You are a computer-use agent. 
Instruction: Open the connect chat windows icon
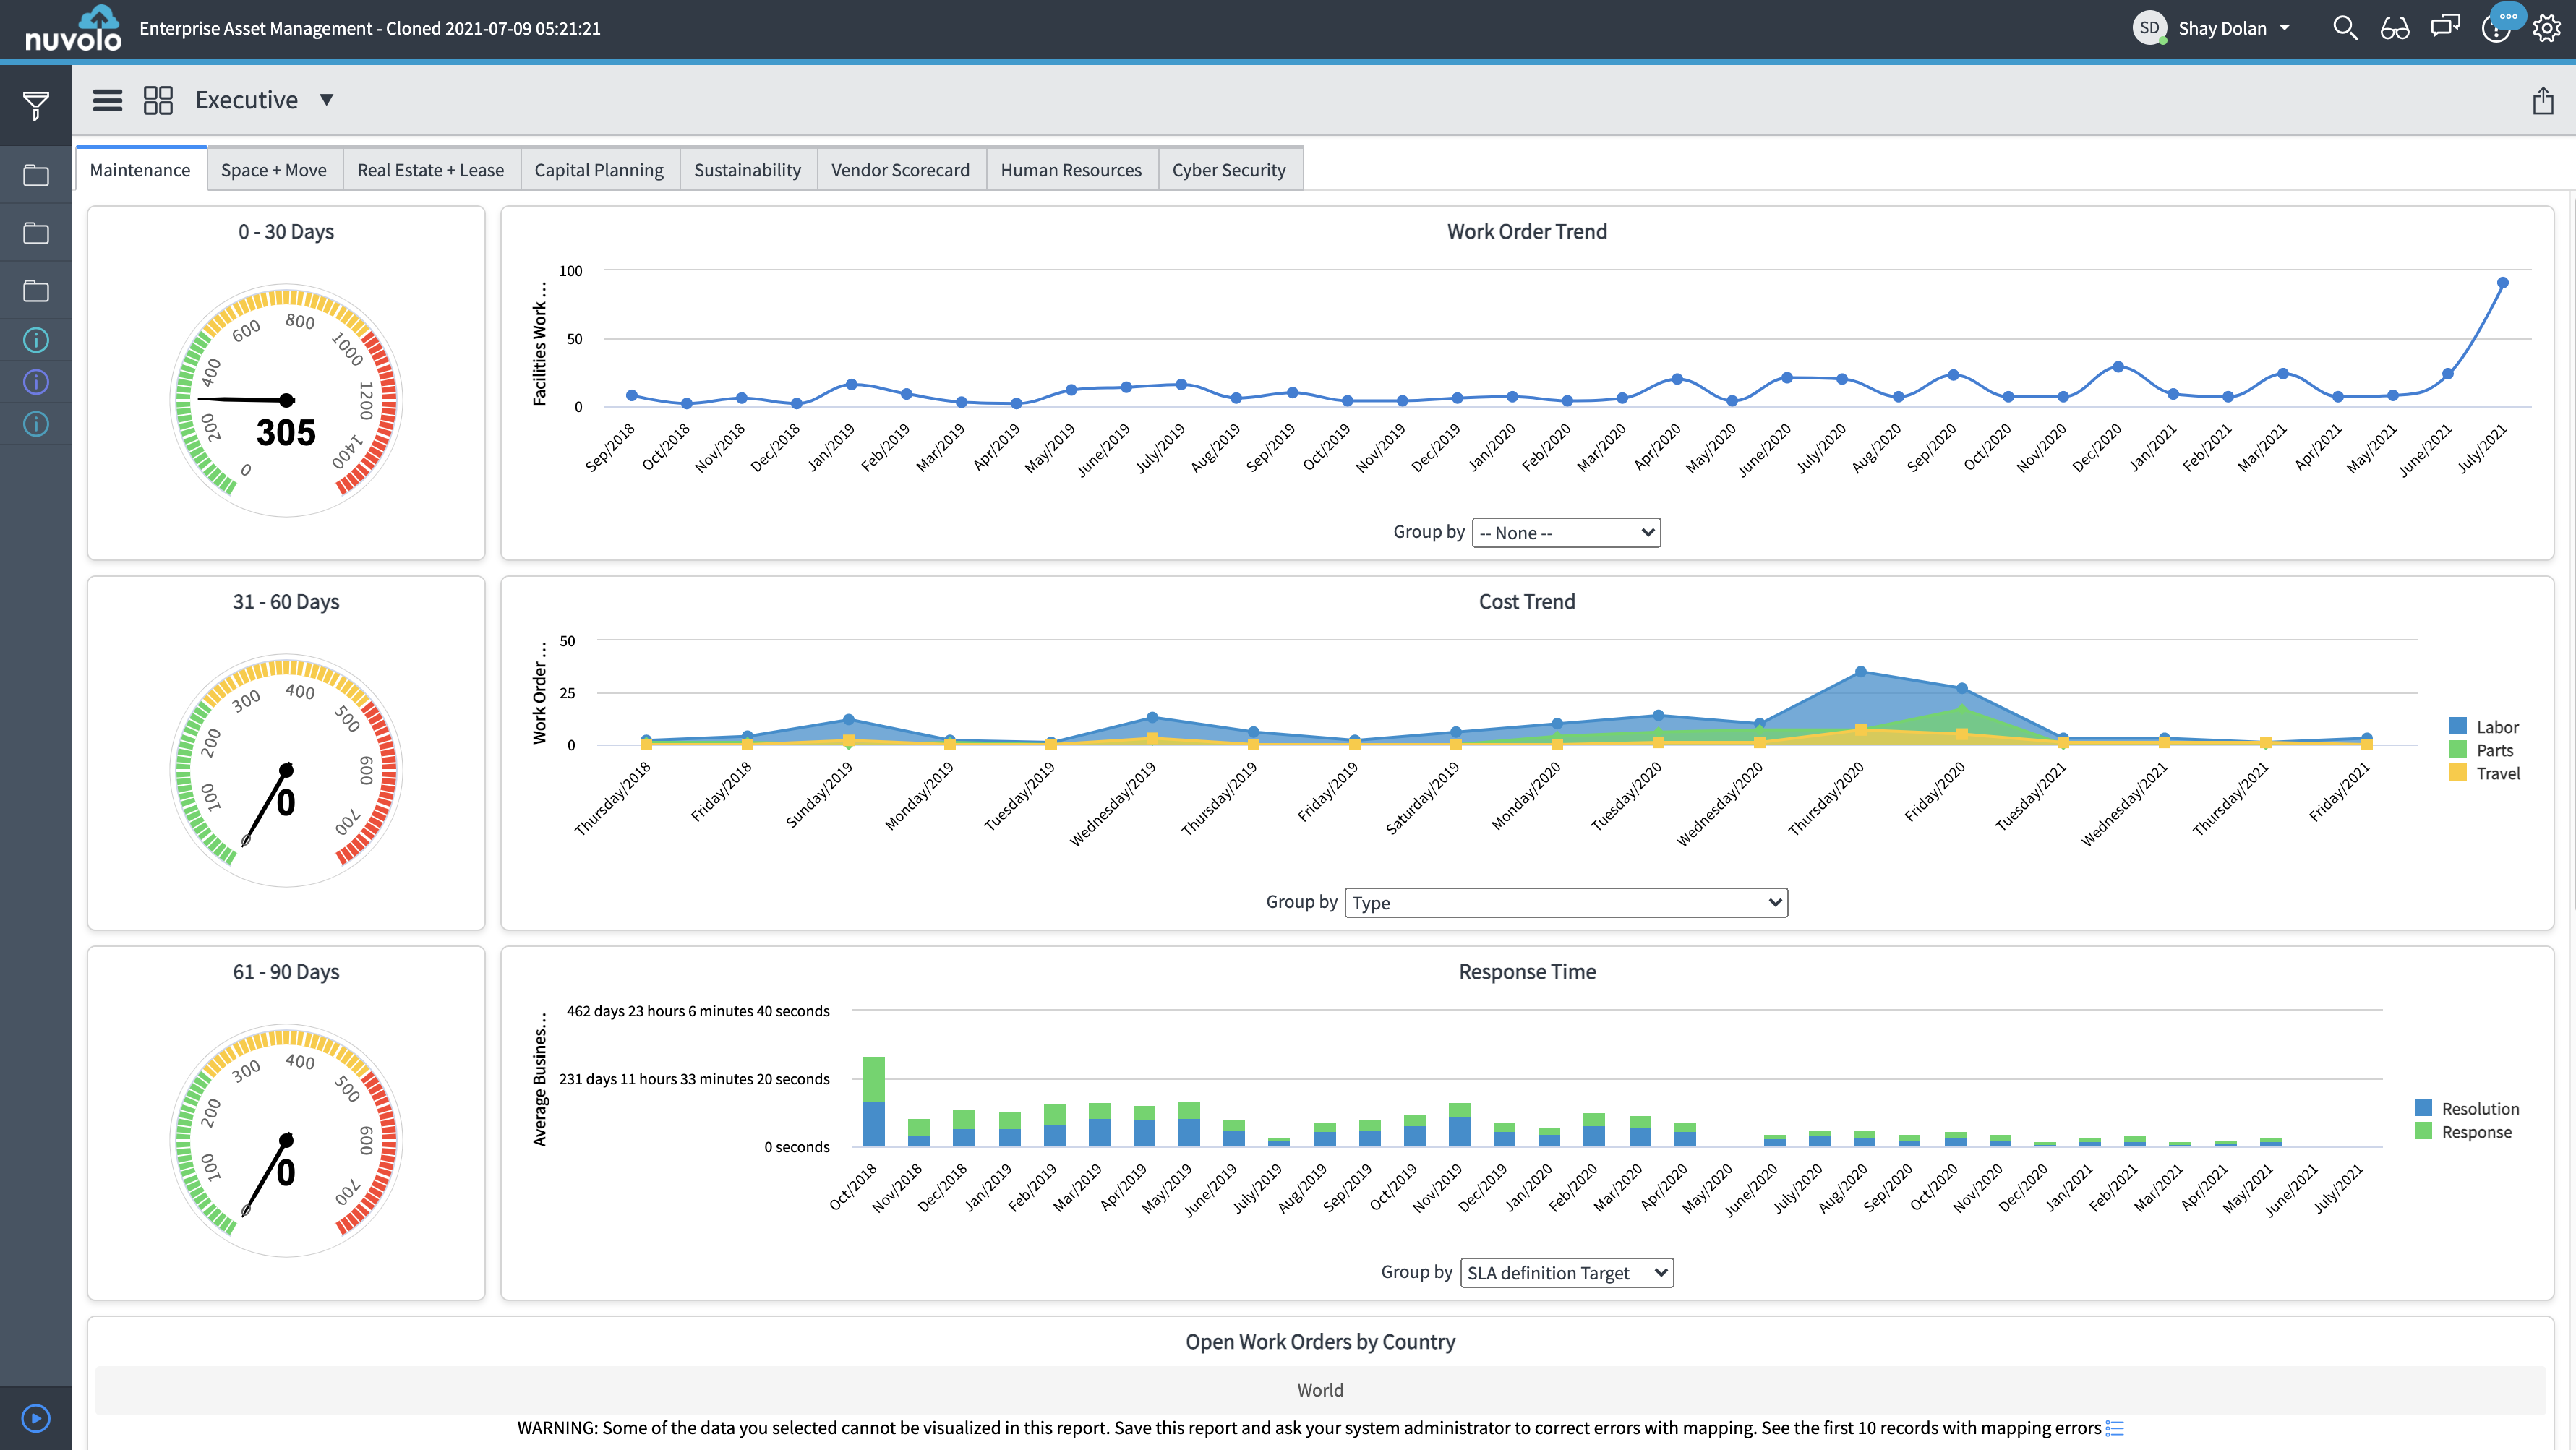point(2445,27)
